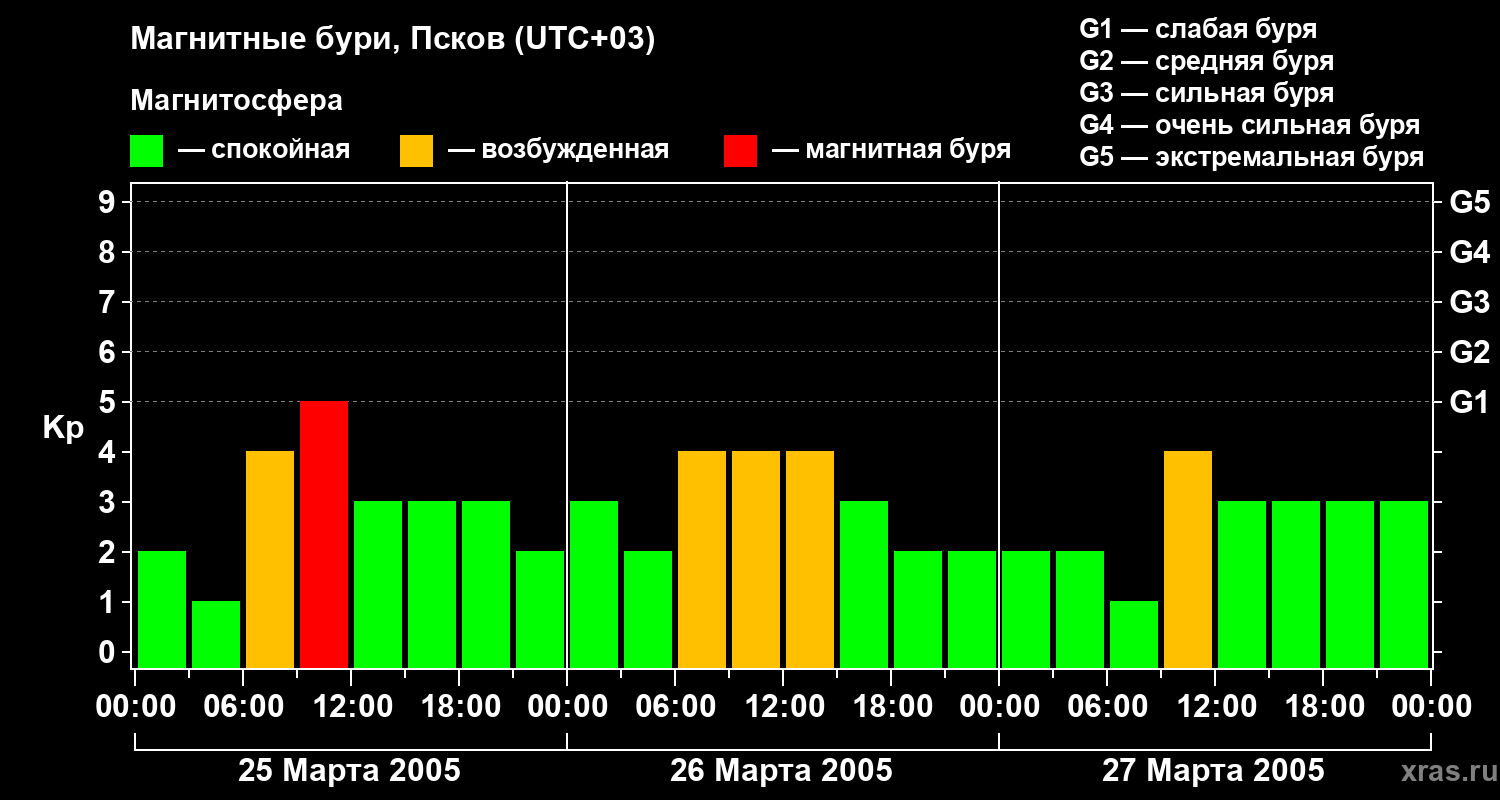Select the '27 Марта 2005' date label

[1213, 771]
